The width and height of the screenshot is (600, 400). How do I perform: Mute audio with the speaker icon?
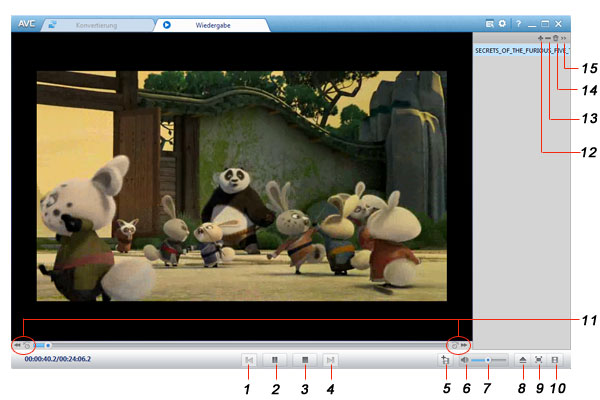click(465, 360)
